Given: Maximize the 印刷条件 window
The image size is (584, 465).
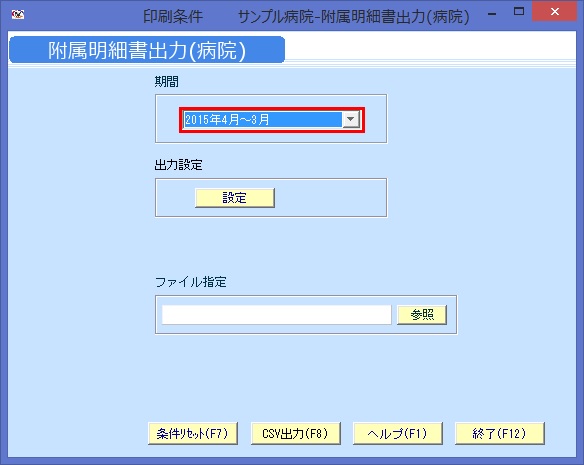Looking at the screenshot, I should click(519, 12).
